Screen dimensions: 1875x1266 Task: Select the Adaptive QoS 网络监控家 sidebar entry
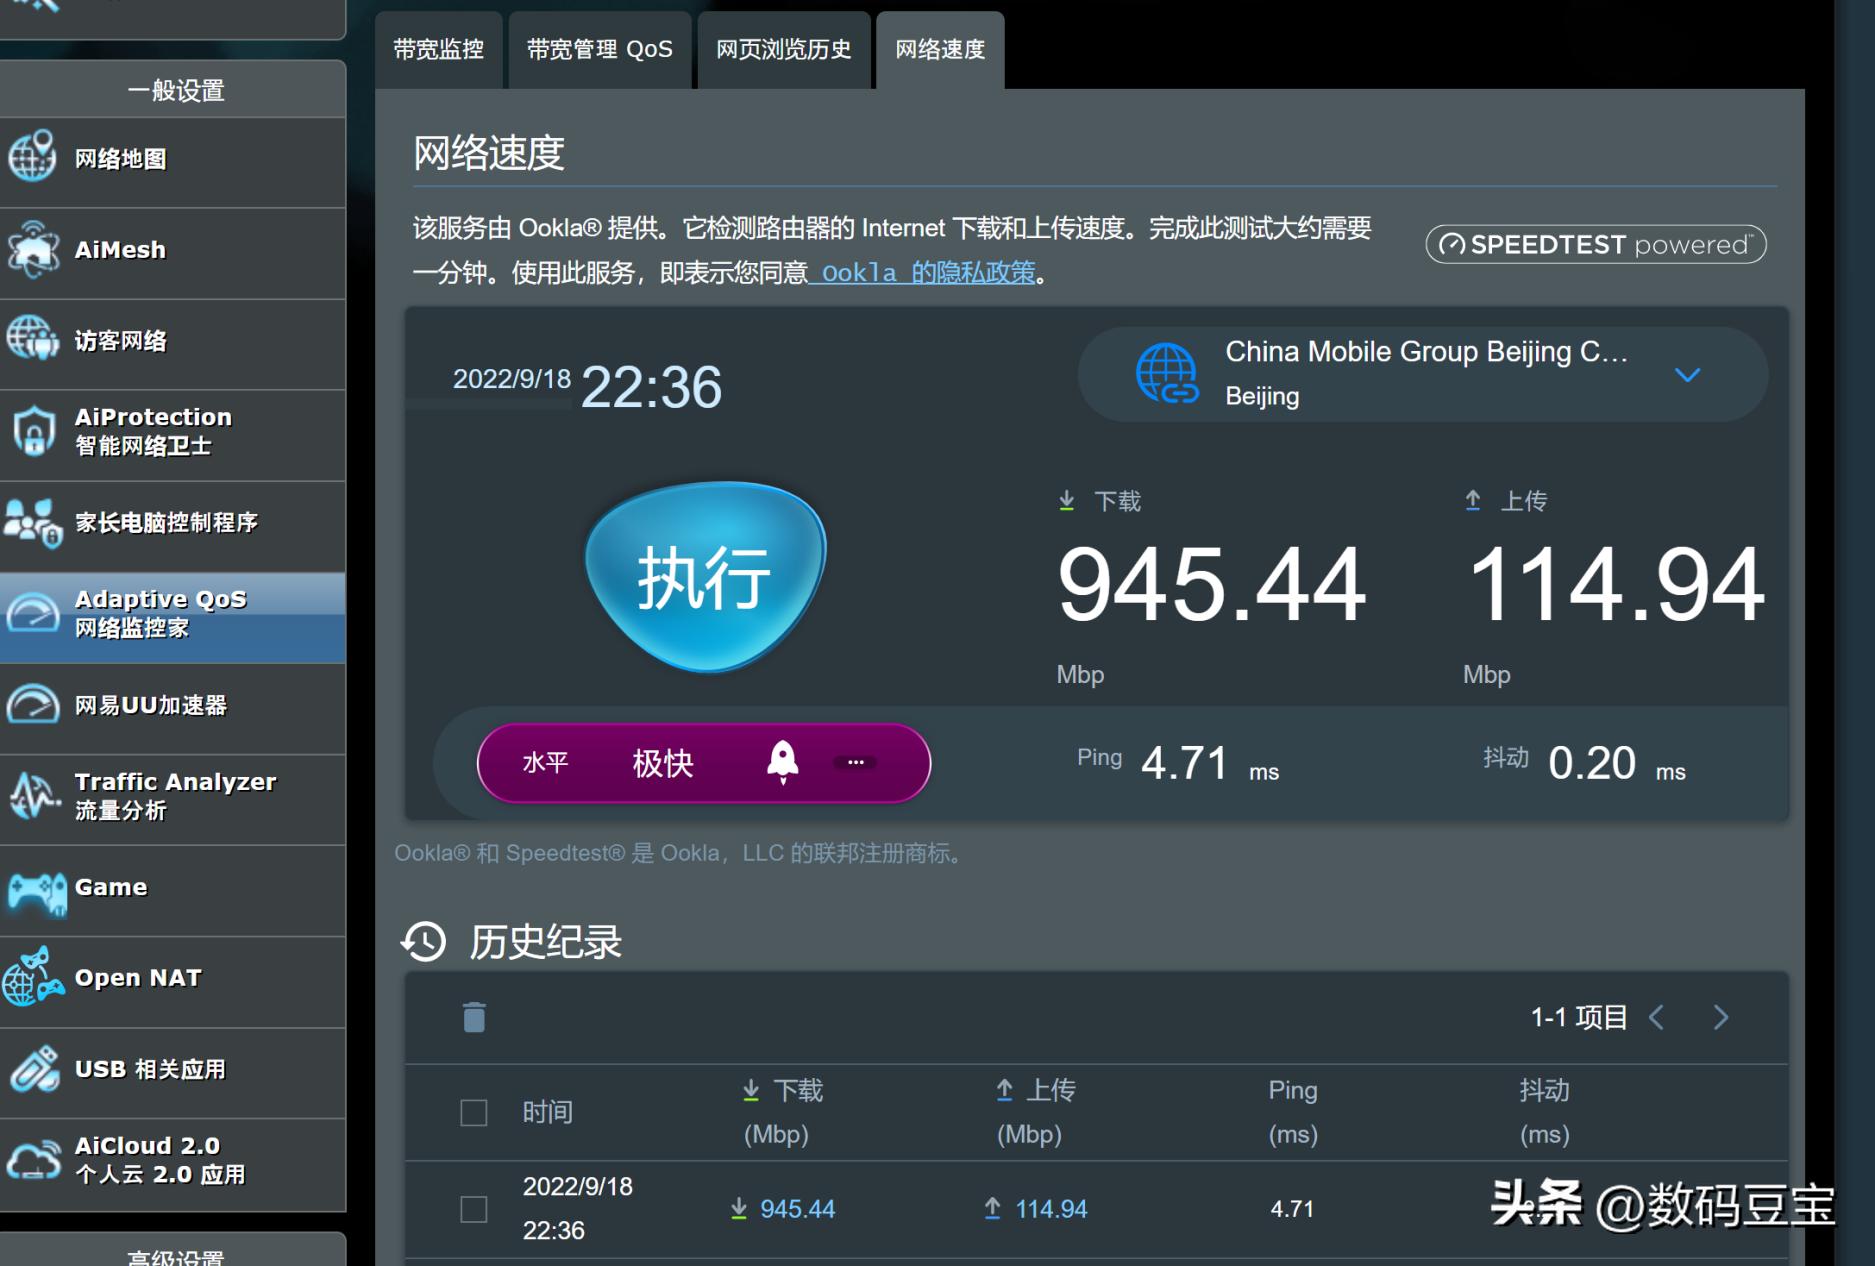[x=160, y=613]
